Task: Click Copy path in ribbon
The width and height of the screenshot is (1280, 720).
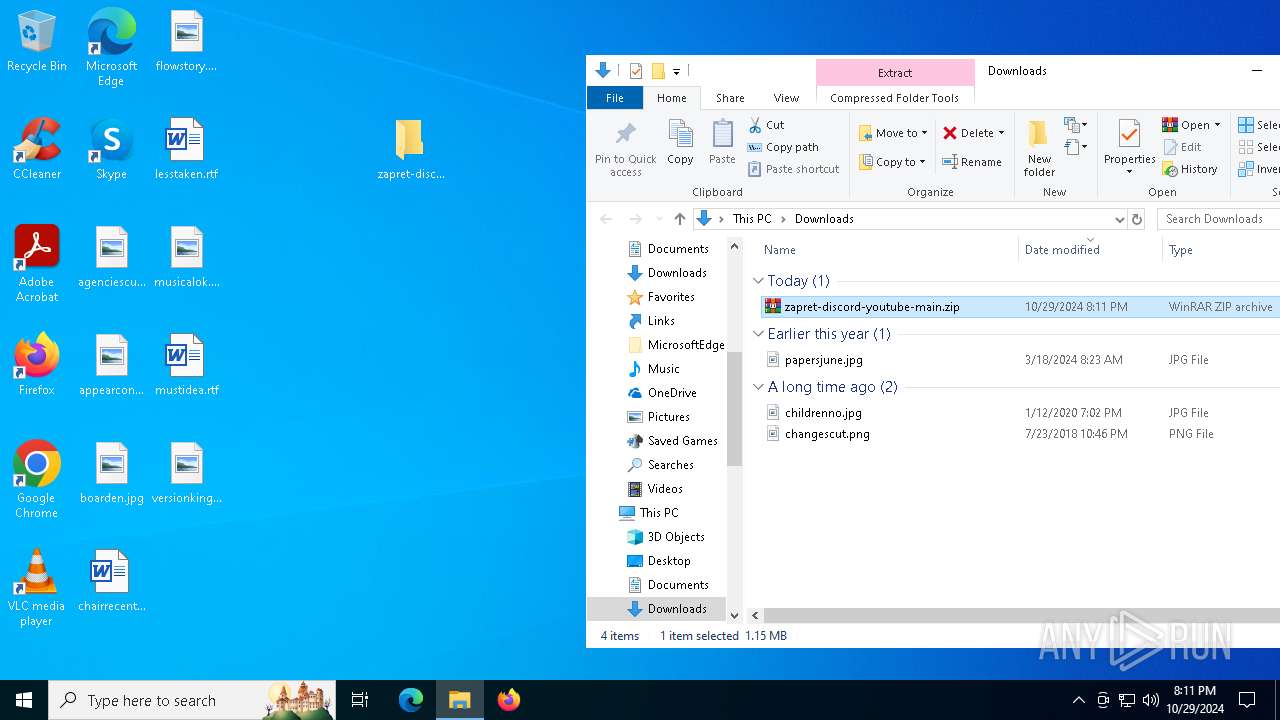Action: click(783, 147)
